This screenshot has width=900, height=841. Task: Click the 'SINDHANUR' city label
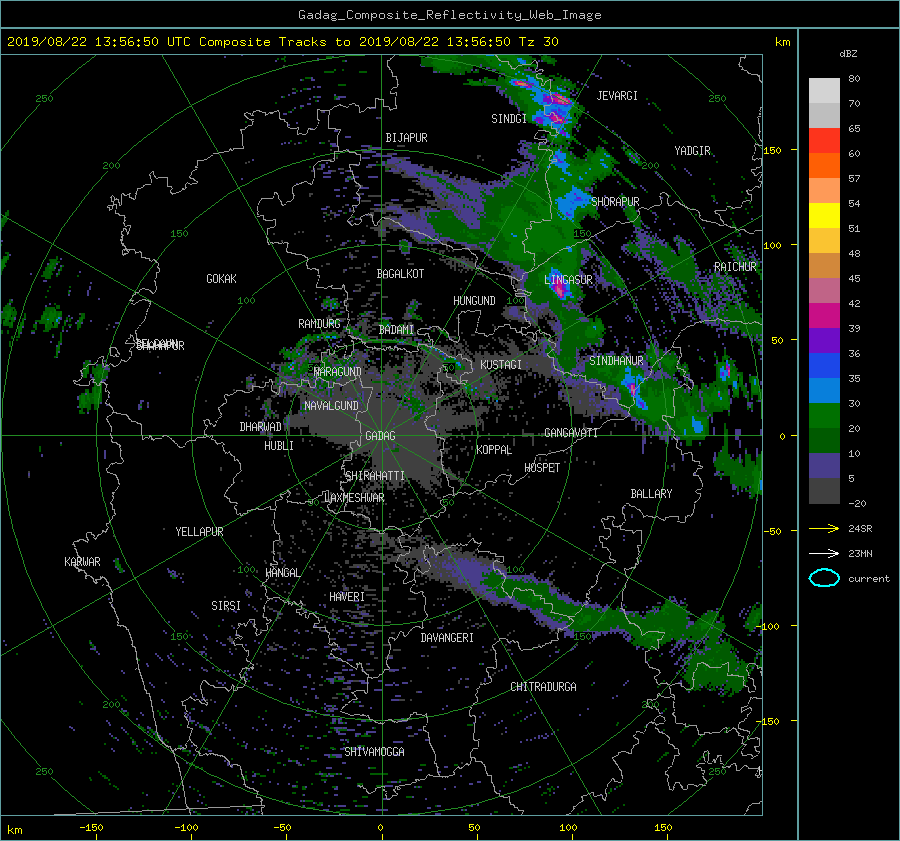tap(616, 361)
